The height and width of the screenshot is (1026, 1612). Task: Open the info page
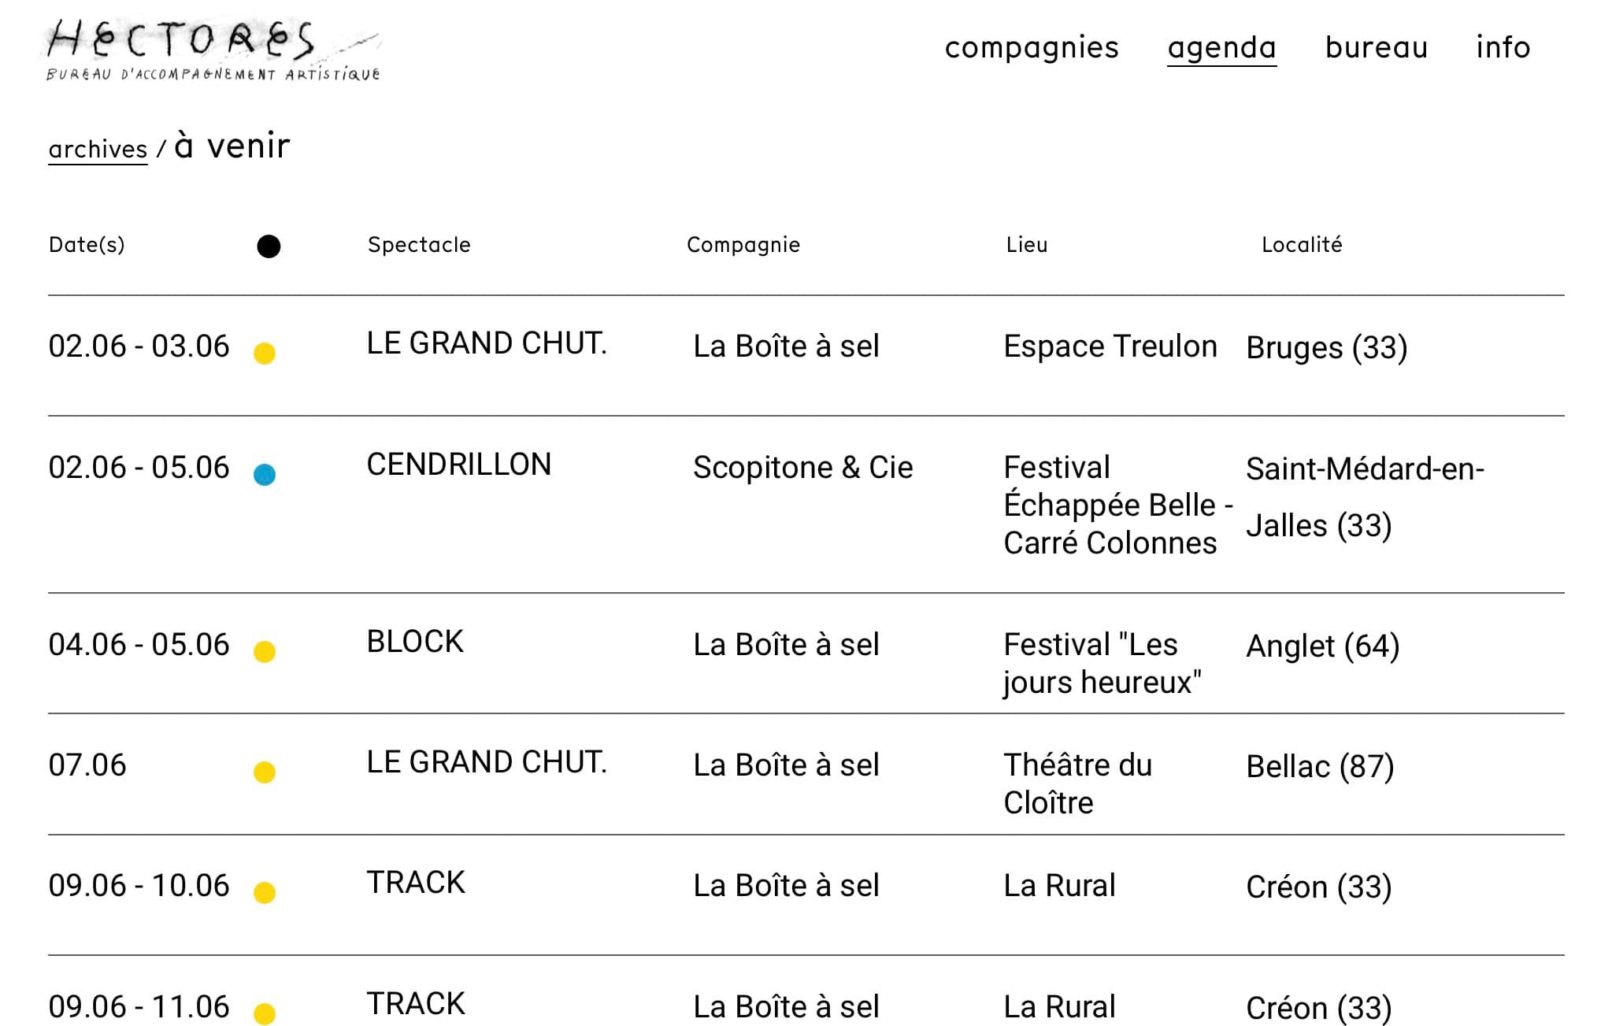pos(1502,47)
